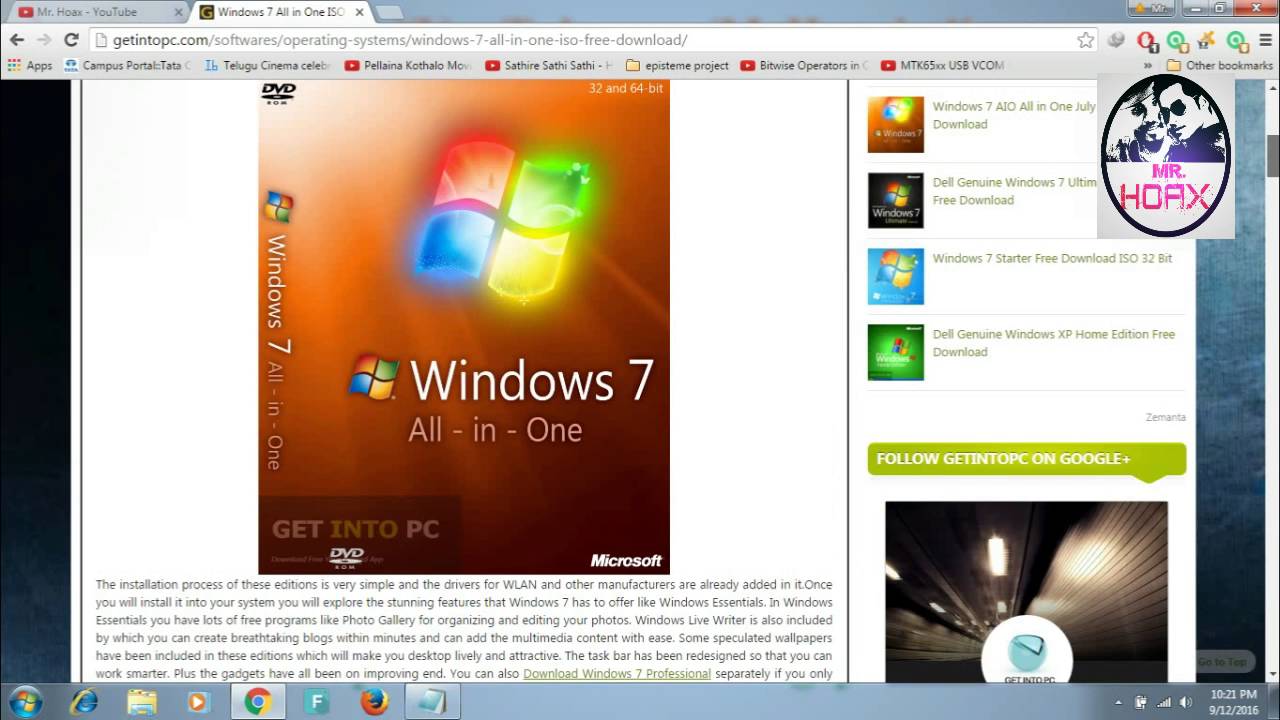The image size is (1280, 720).
Task: Launch Firefox from the taskbar
Action: point(374,702)
